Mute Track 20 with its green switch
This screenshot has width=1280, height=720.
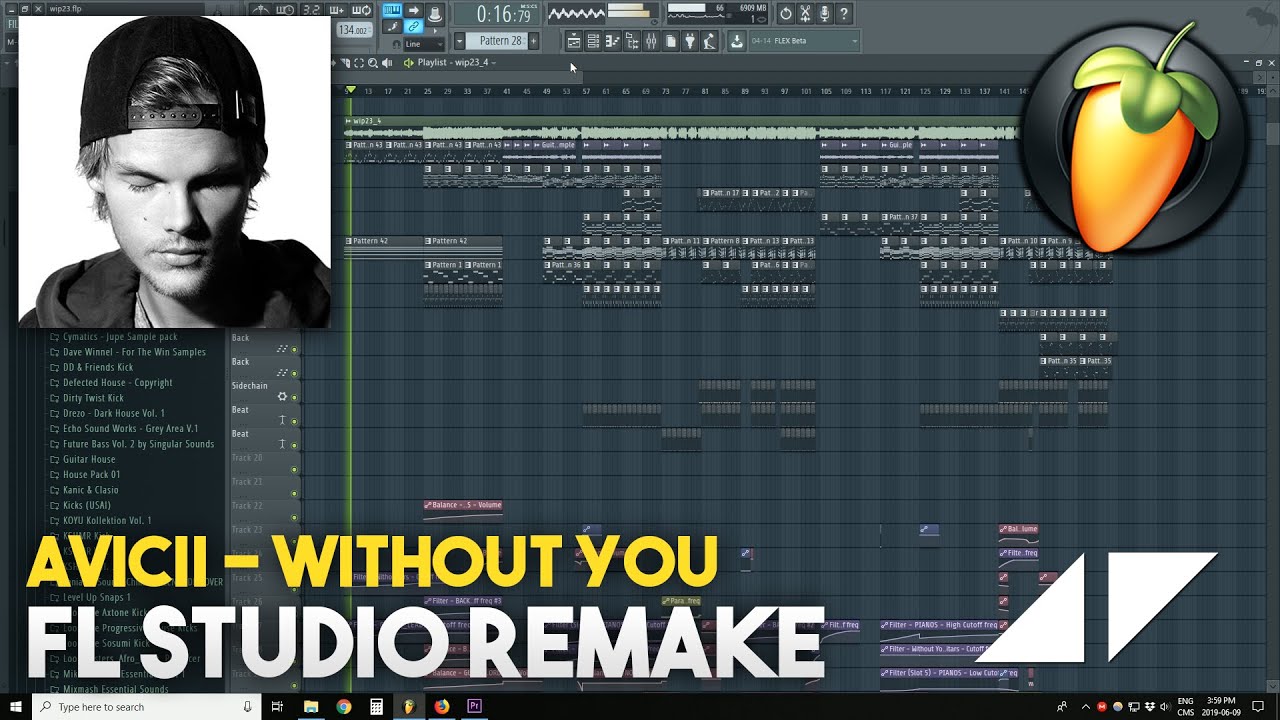click(294, 469)
